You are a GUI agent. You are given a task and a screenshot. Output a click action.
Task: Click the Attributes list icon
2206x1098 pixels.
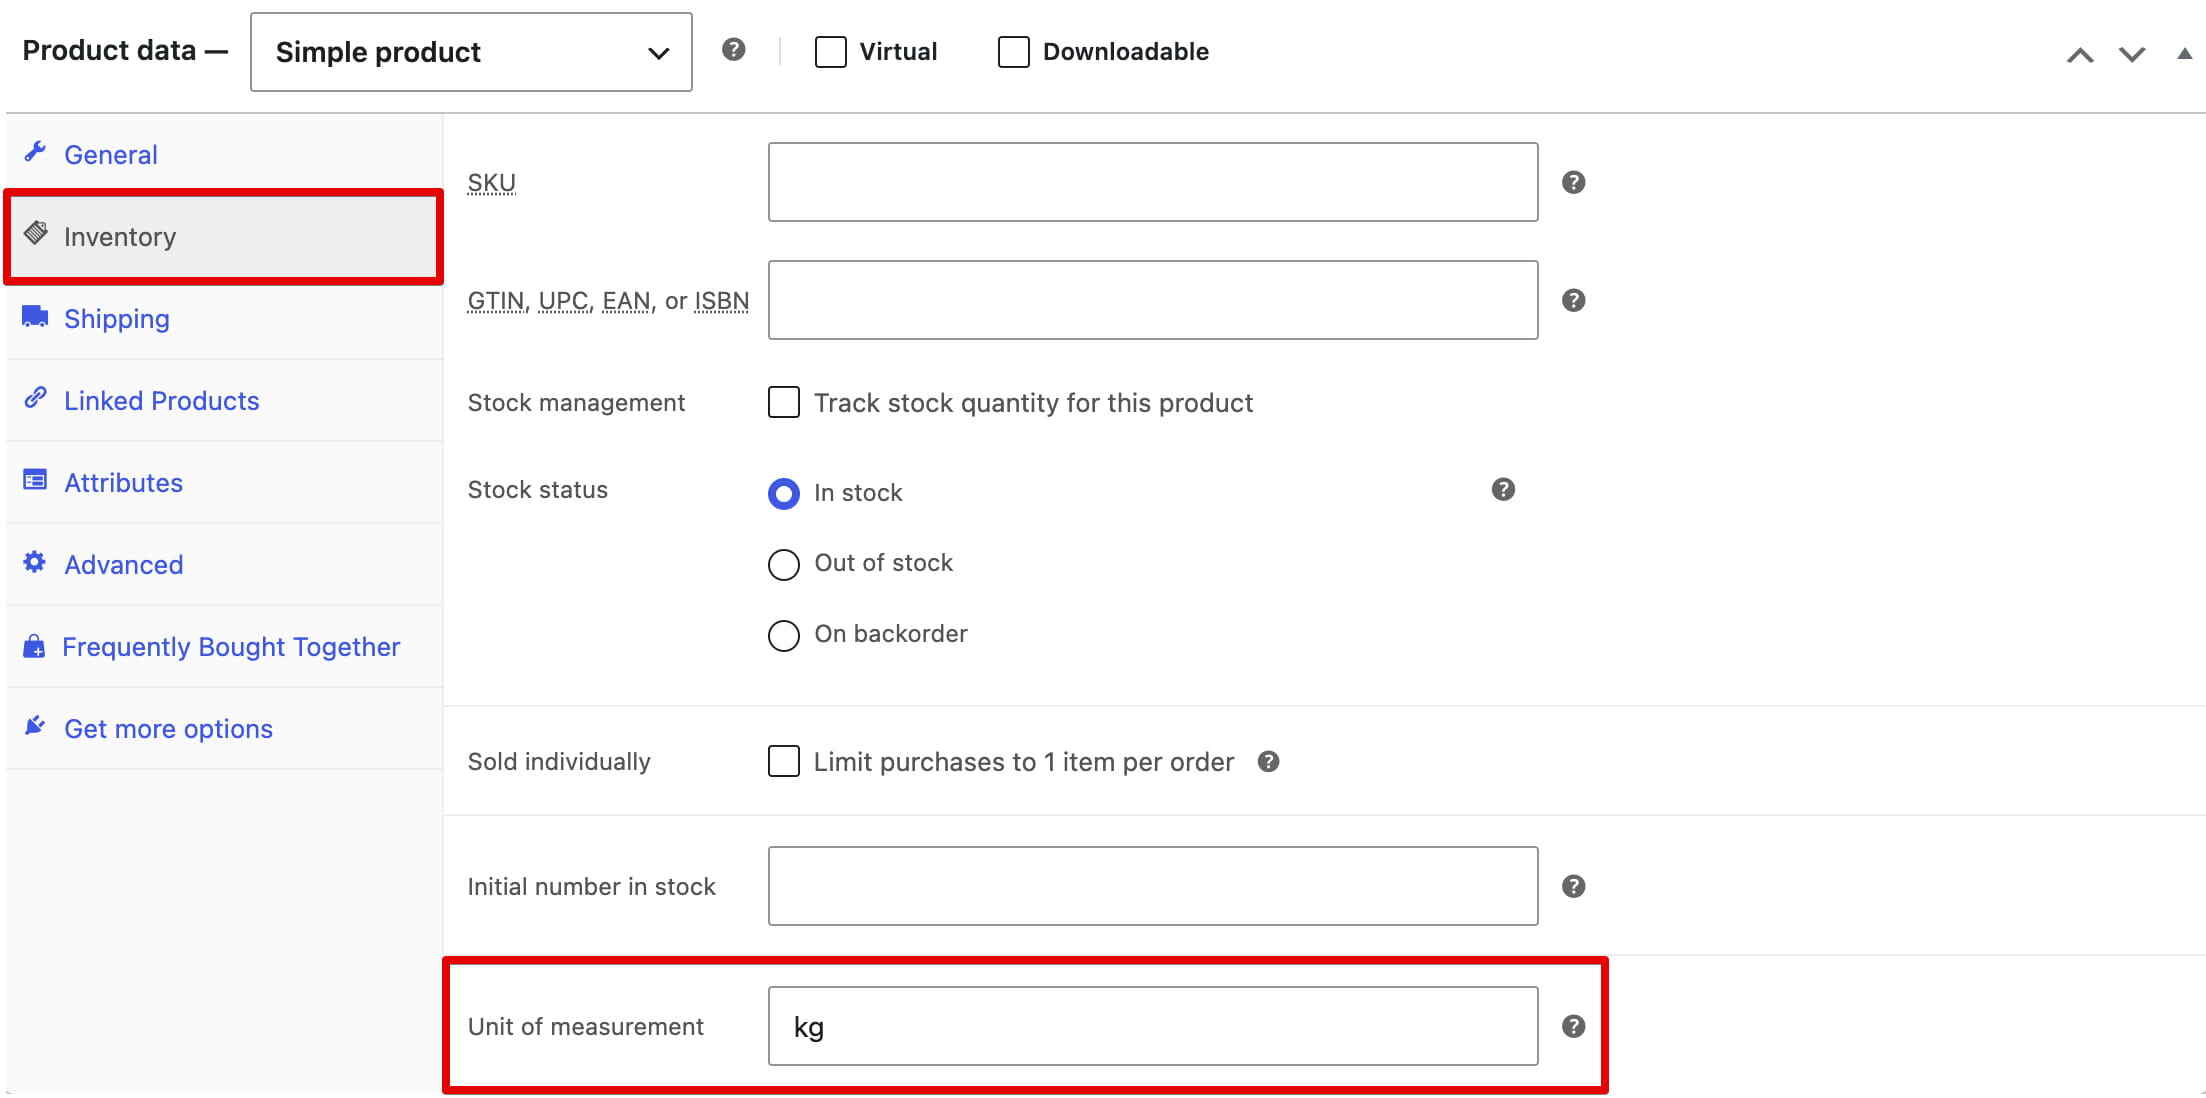[35, 481]
